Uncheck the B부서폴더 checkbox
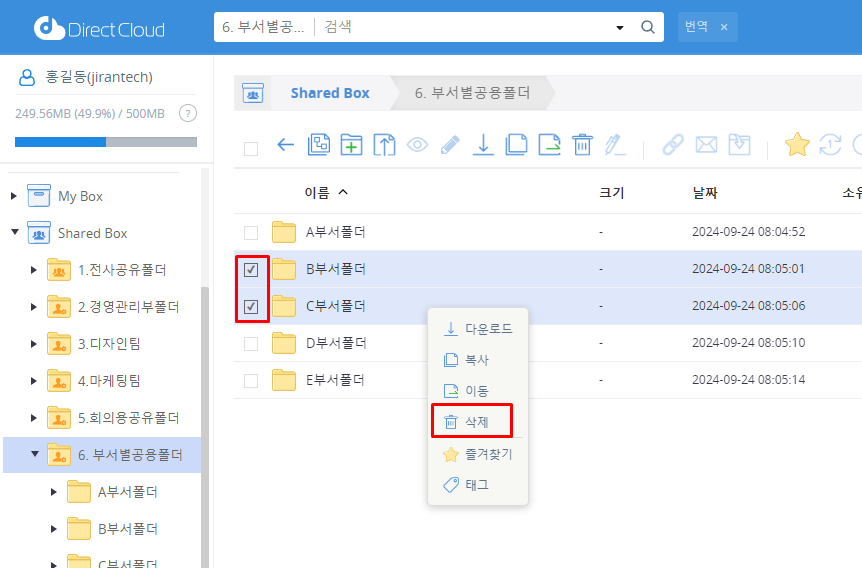 [x=251, y=269]
